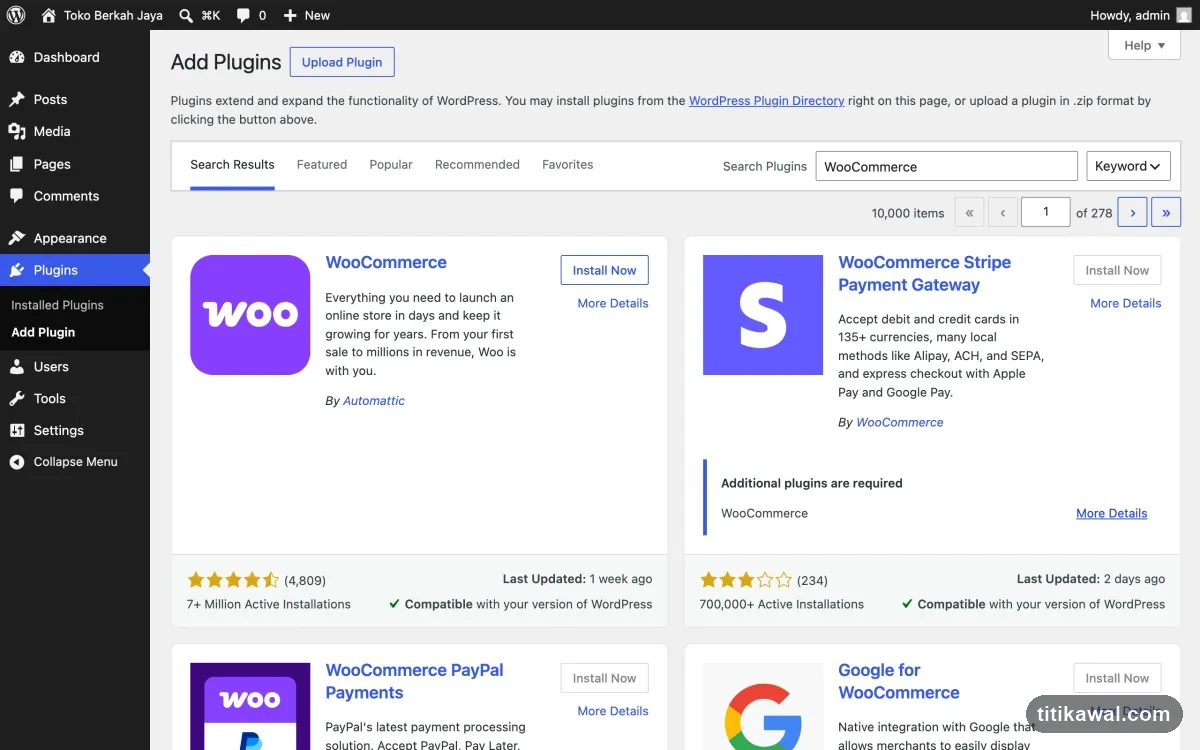The height and width of the screenshot is (750, 1200).
Task: Open Installed Plugins submenu item
Action: coord(57,305)
